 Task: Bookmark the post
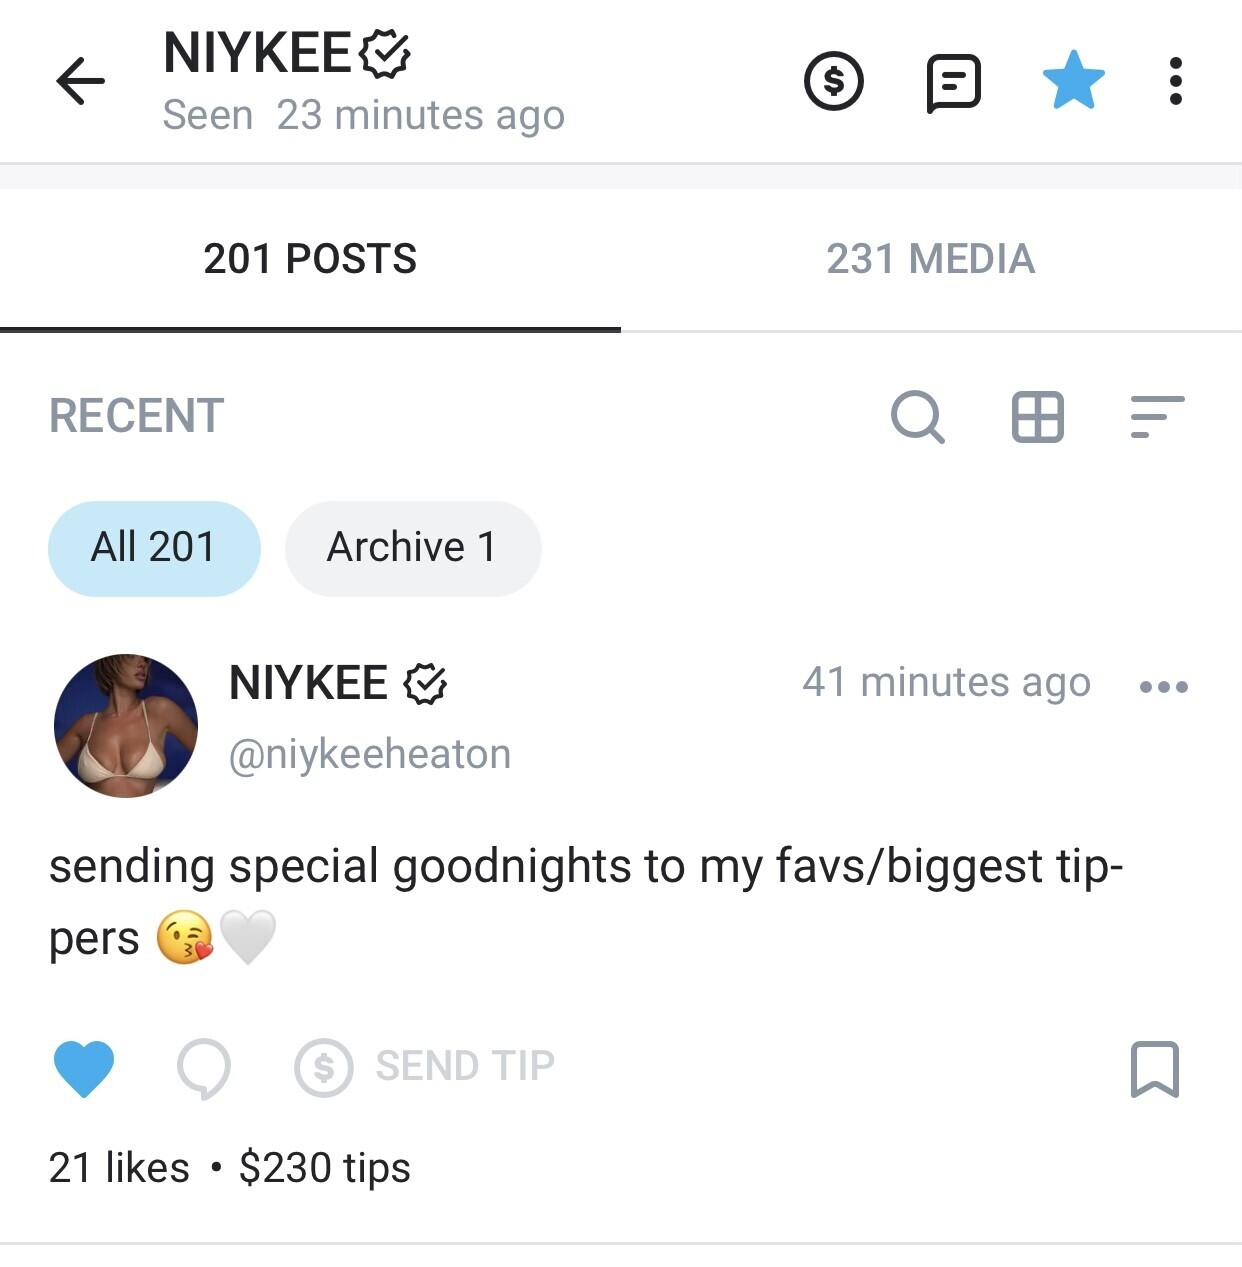pos(1155,1068)
